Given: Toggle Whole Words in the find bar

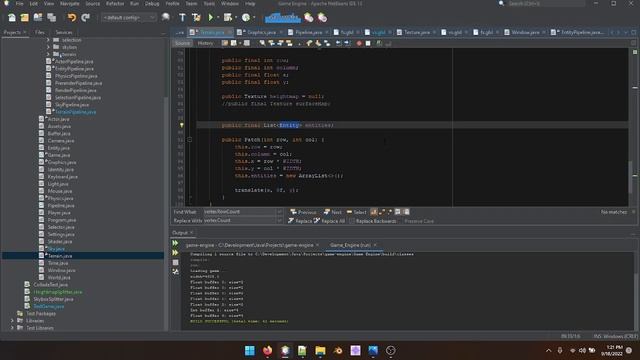Looking at the screenshot, I should click(x=382, y=212).
